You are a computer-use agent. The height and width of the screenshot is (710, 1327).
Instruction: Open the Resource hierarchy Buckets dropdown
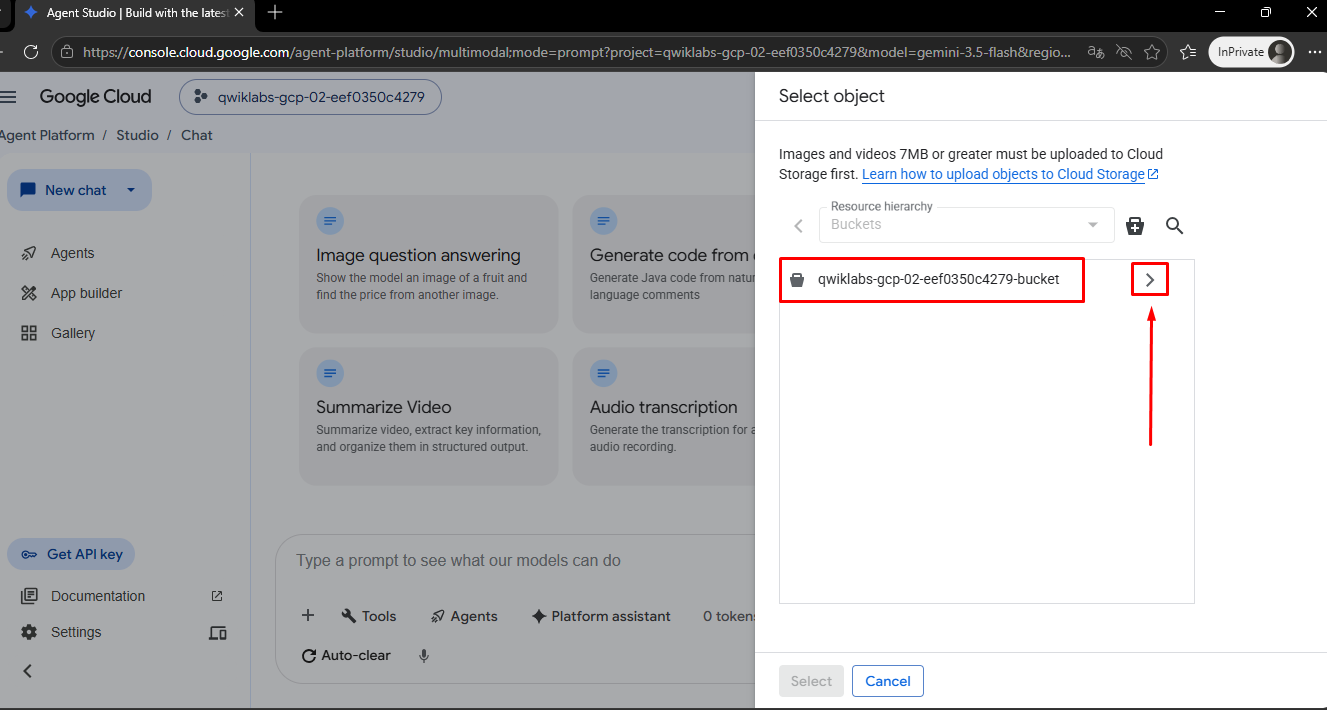(966, 224)
